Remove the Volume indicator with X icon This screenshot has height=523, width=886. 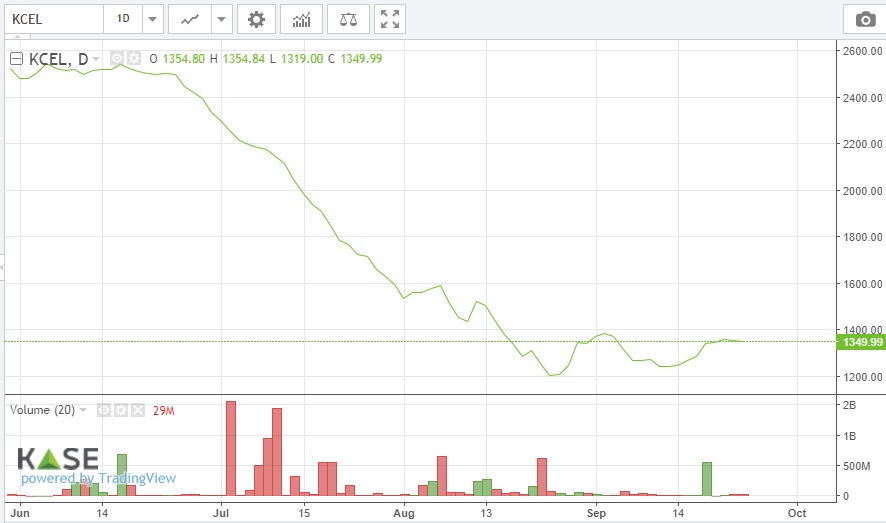point(138,410)
